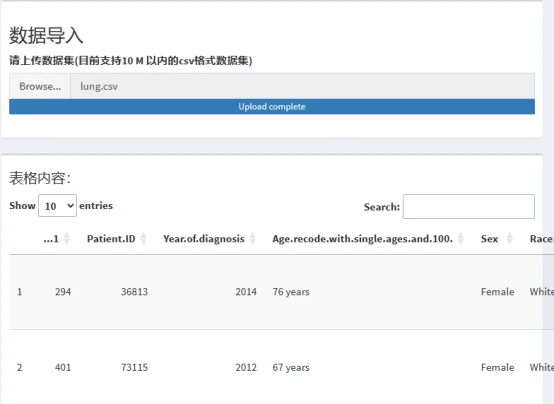This screenshot has height=404, width=554.
Task: Click the lung.csv filename field
Action: click(302, 86)
